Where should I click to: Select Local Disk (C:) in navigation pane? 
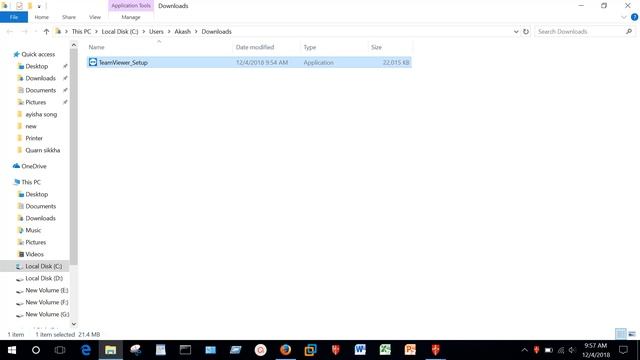pyautogui.click(x=43, y=266)
